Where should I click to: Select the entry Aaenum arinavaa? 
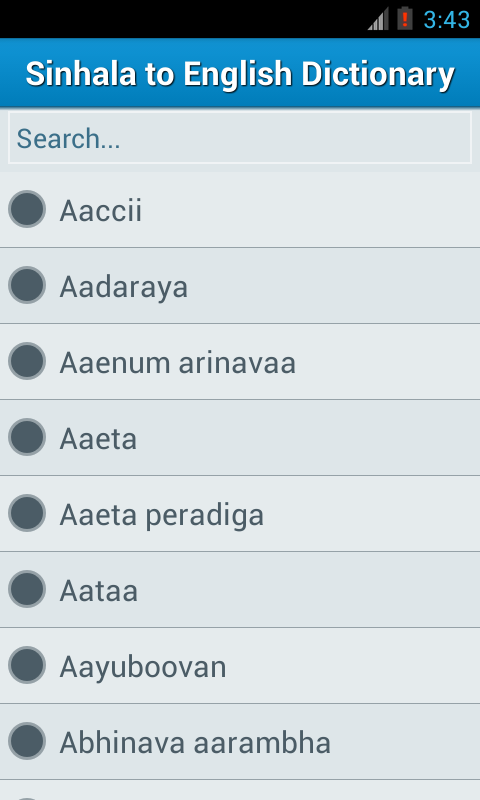240,362
